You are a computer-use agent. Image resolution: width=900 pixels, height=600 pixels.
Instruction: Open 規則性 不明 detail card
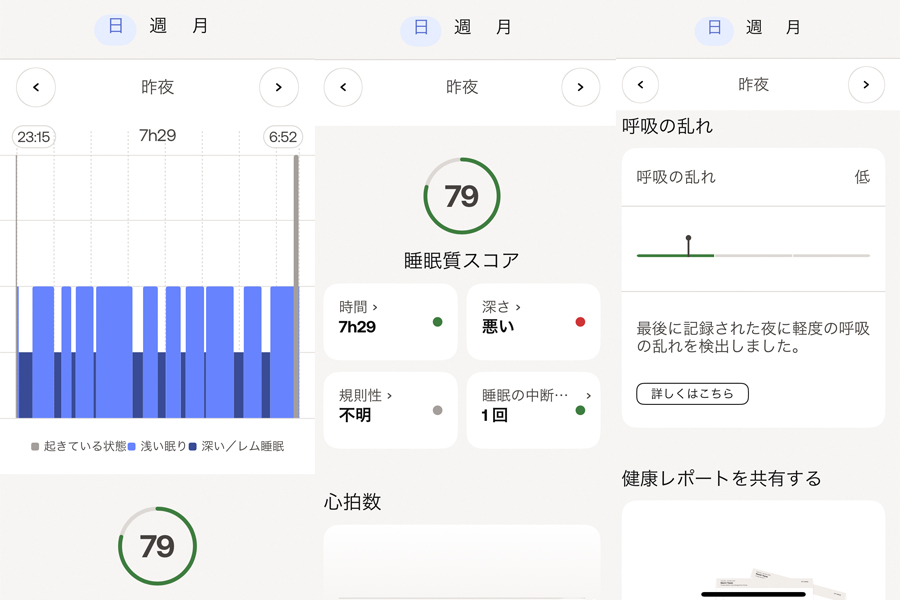coord(390,410)
